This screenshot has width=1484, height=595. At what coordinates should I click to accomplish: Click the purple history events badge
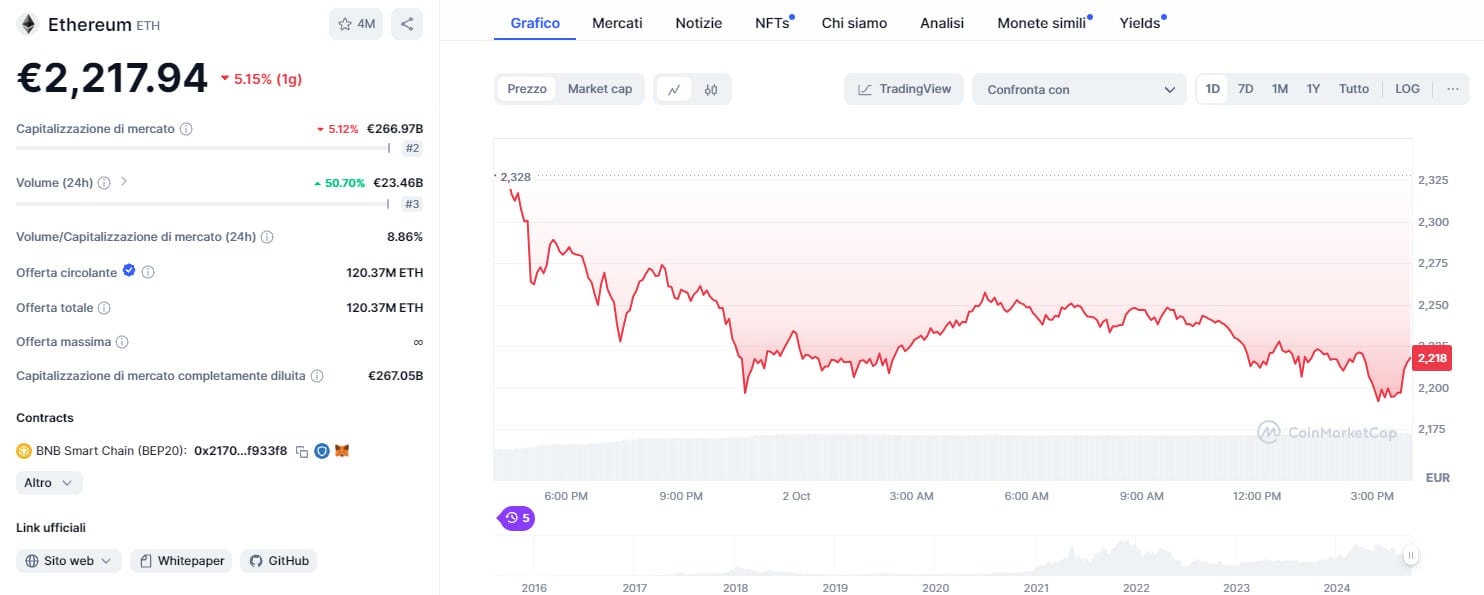517,518
